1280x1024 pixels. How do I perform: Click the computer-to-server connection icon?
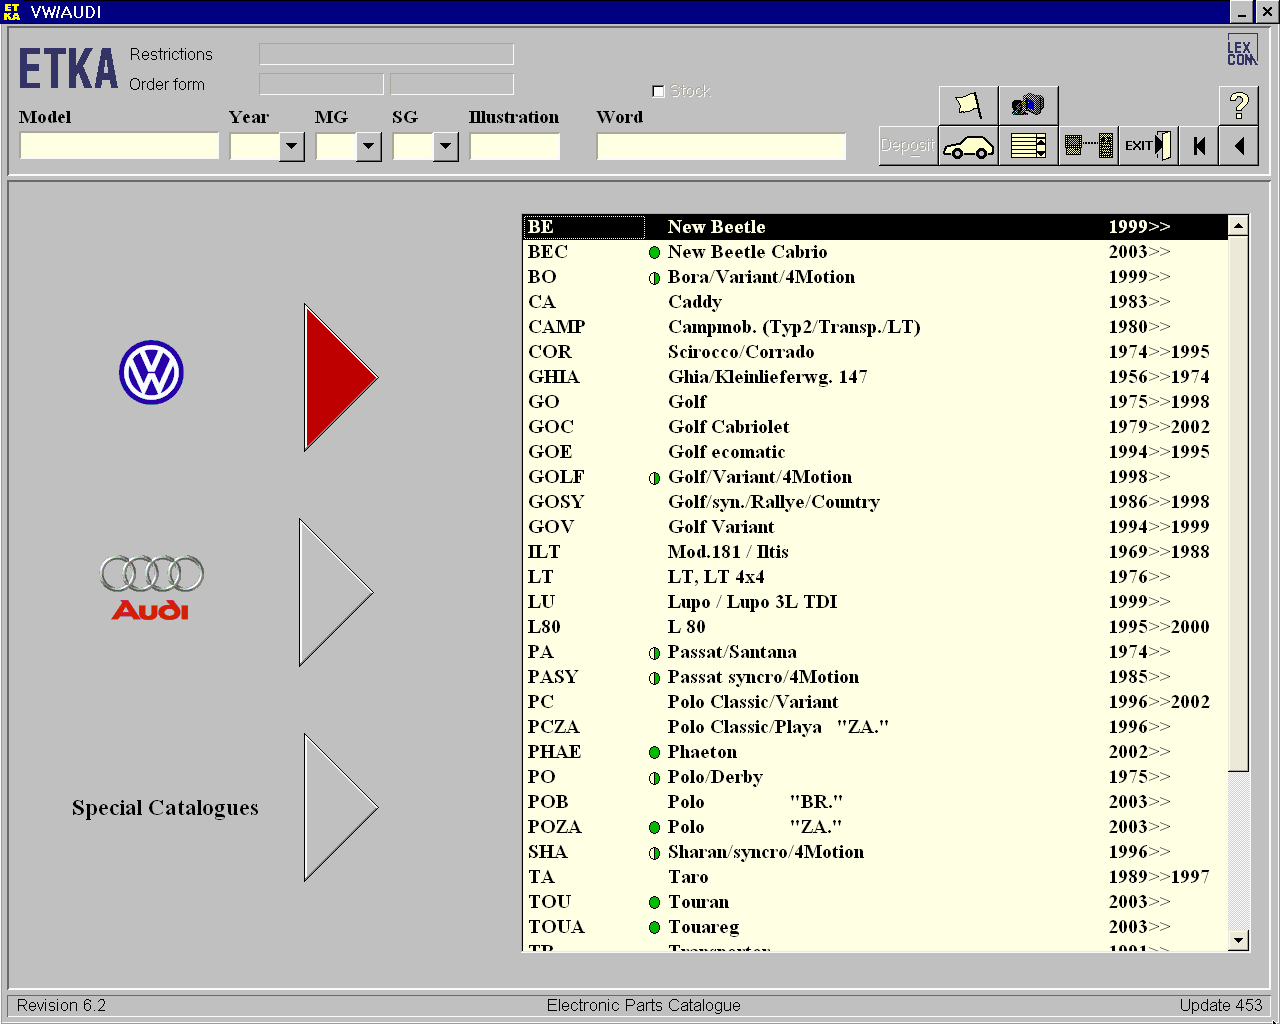point(1088,146)
